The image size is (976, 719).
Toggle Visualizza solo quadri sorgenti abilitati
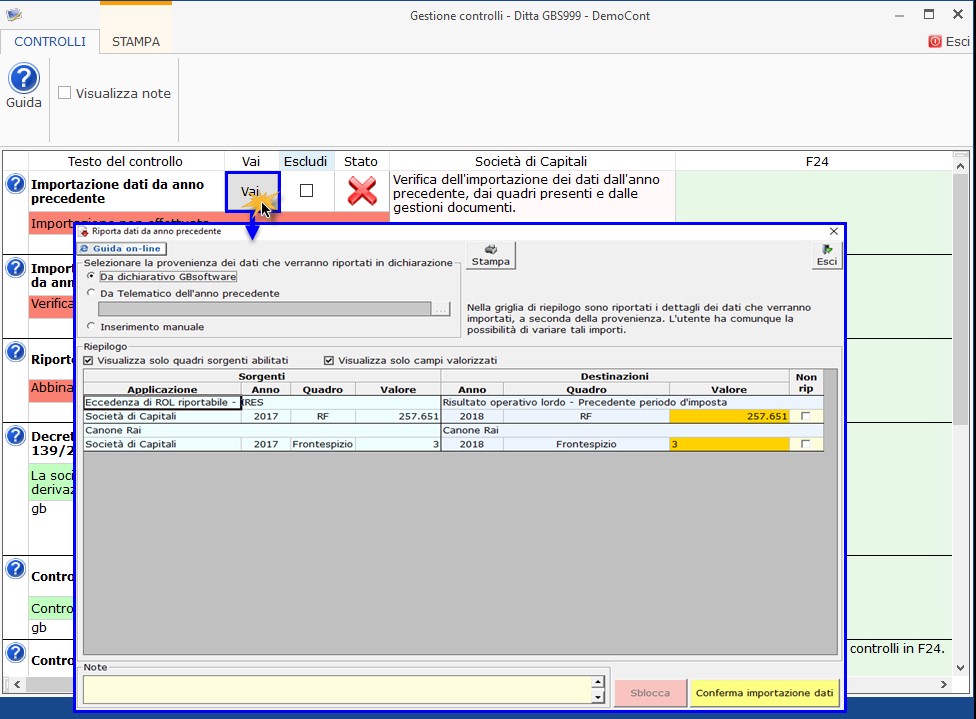coord(90,360)
